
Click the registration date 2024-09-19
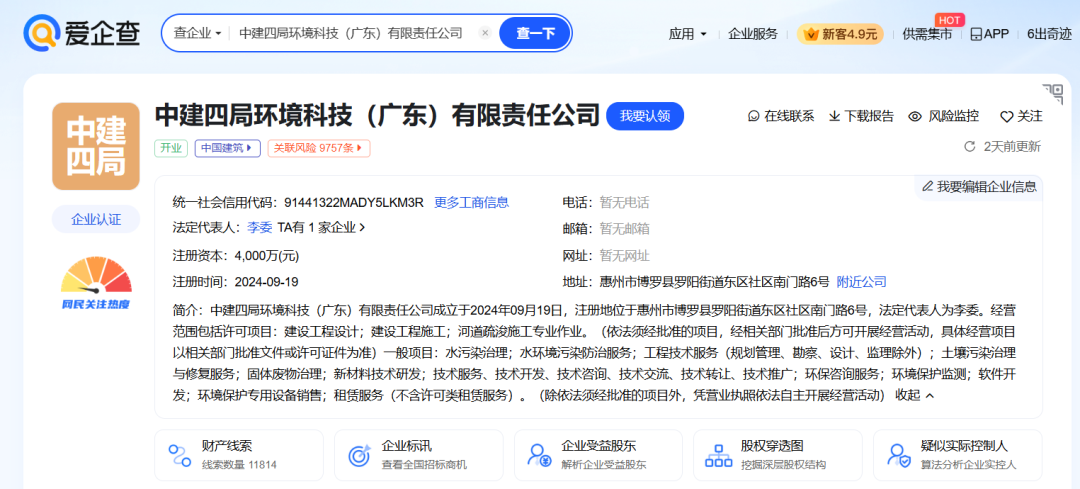tap(267, 282)
